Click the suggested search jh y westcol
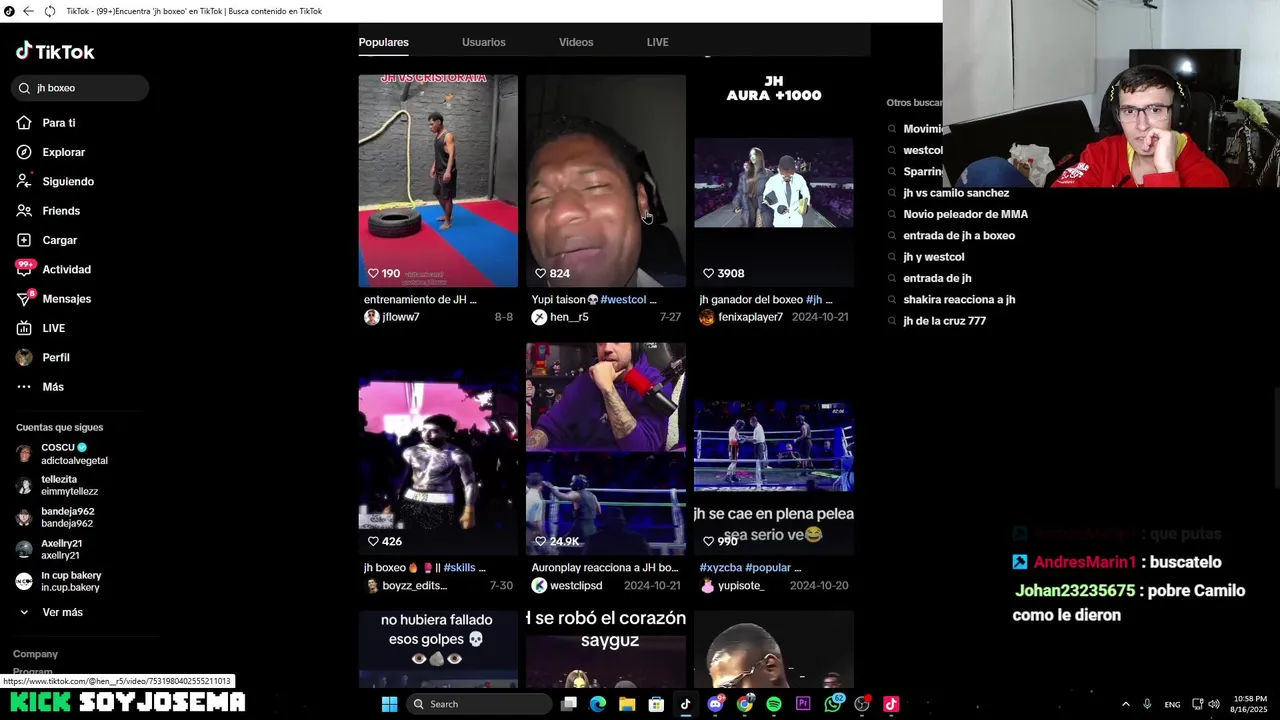 933,257
